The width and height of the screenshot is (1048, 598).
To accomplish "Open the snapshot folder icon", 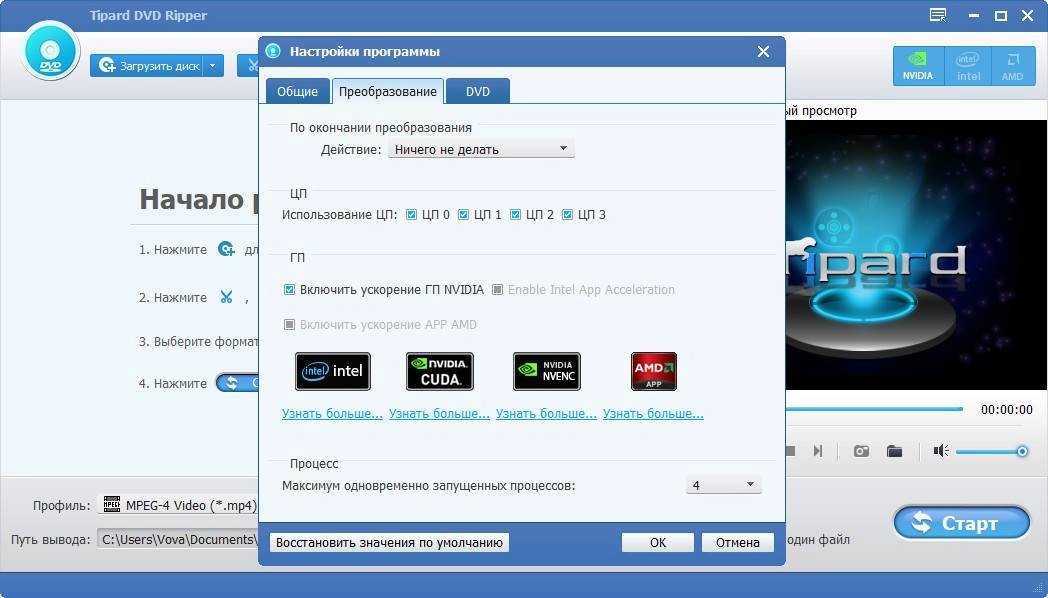I will [x=894, y=452].
